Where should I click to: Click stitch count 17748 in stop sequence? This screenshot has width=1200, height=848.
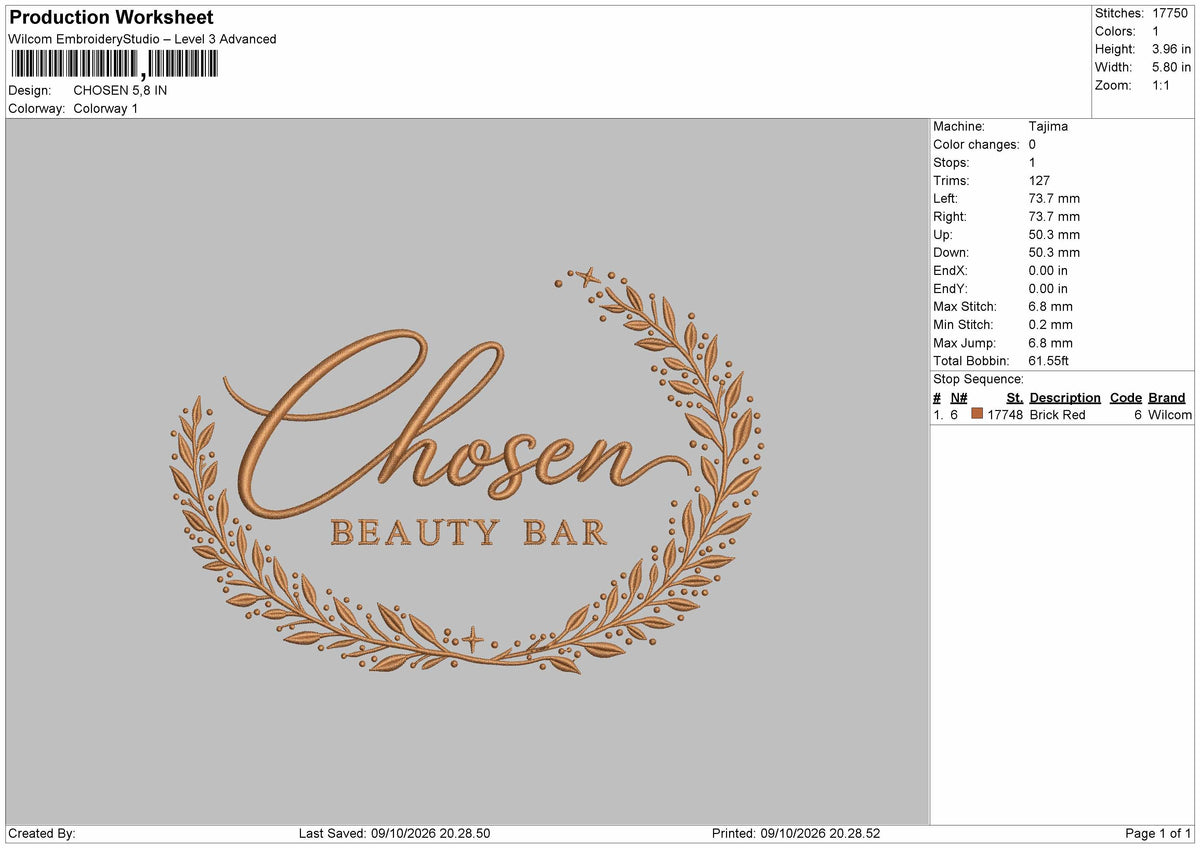tap(1005, 414)
